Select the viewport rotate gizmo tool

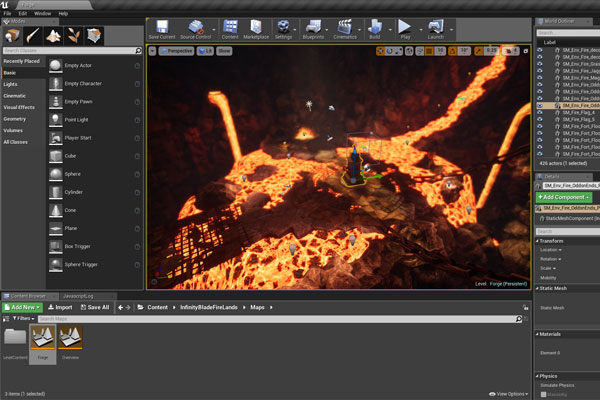click(x=389, y=51)
